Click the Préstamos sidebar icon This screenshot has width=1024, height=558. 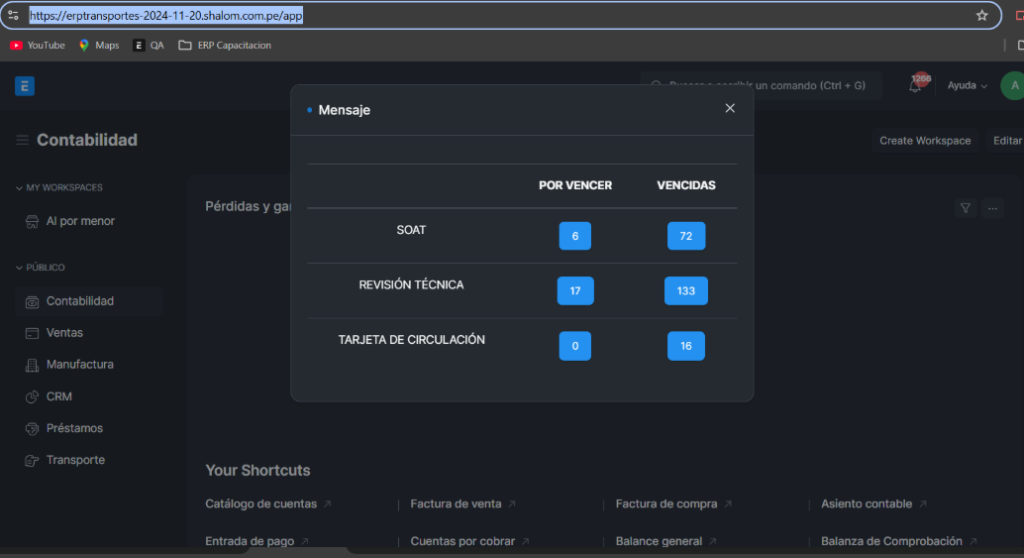31,429
